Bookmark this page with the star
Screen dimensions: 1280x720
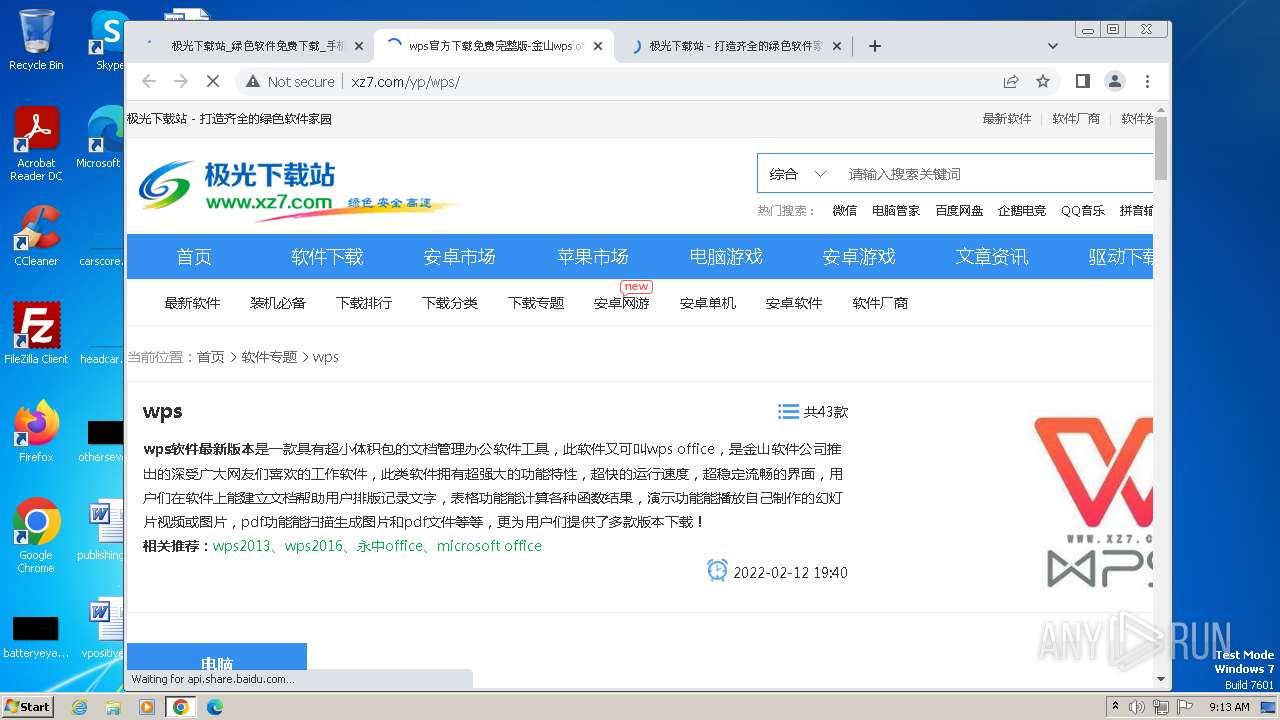[x=1043, y=81]
